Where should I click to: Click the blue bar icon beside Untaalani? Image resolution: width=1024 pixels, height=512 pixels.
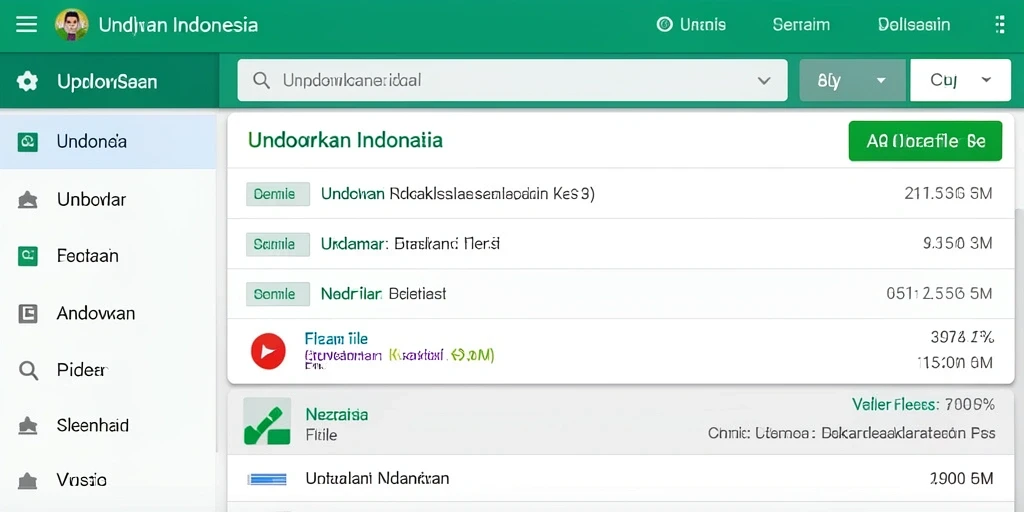point(266,480)
